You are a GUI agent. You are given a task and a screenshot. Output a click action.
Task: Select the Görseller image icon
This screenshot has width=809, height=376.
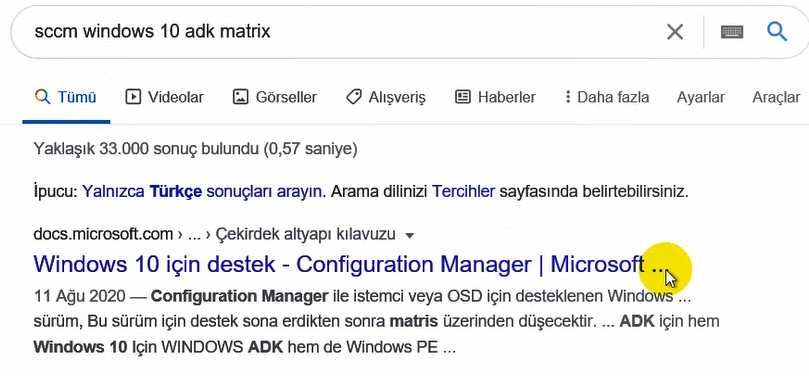(240, 97)
